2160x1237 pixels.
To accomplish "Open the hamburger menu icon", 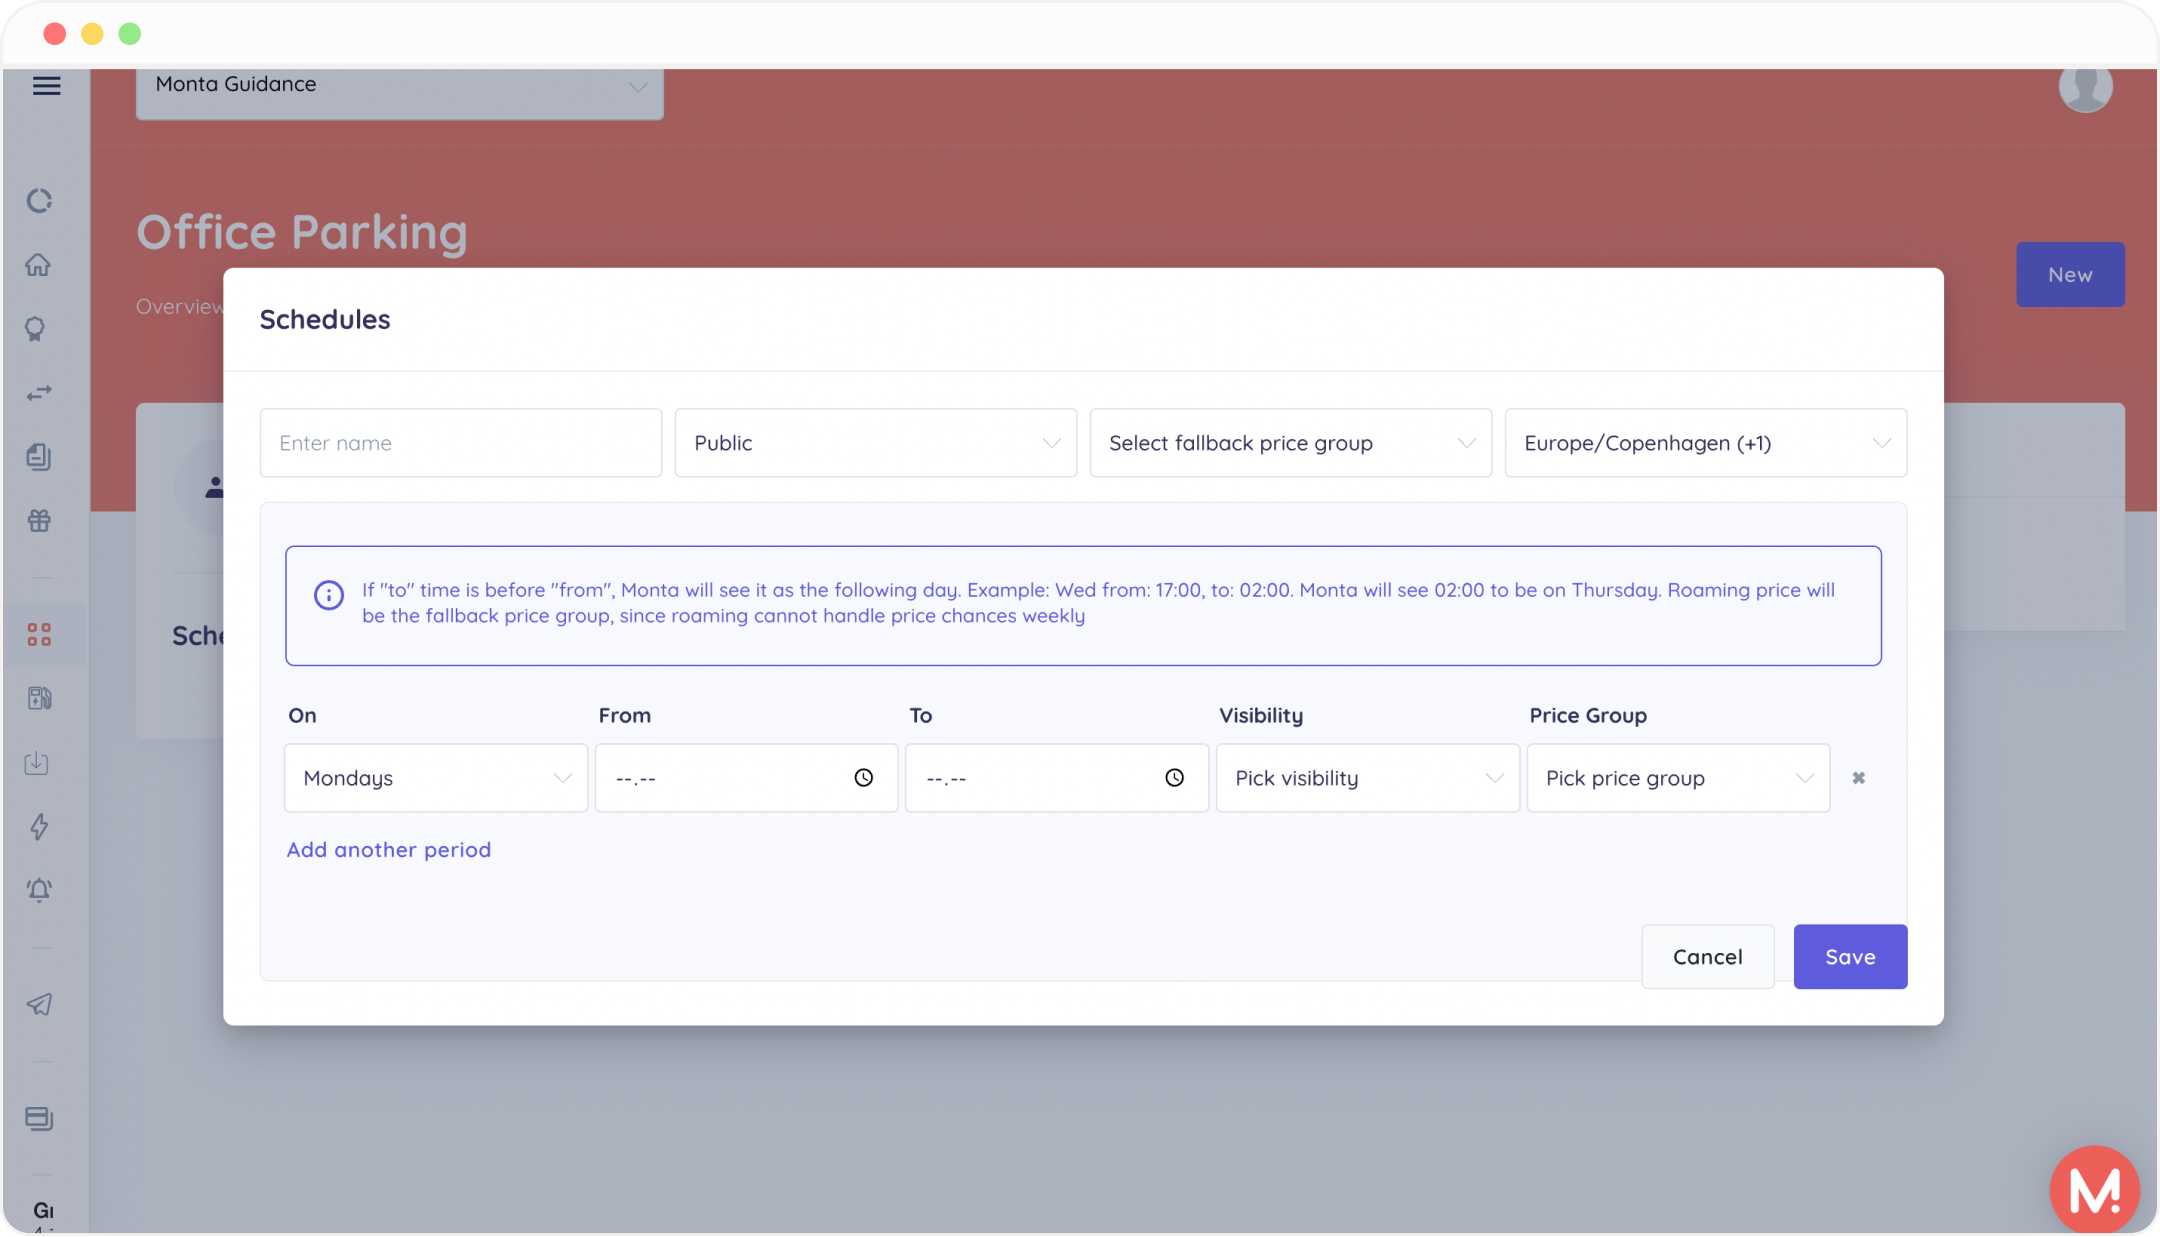I will click(46, 86).
